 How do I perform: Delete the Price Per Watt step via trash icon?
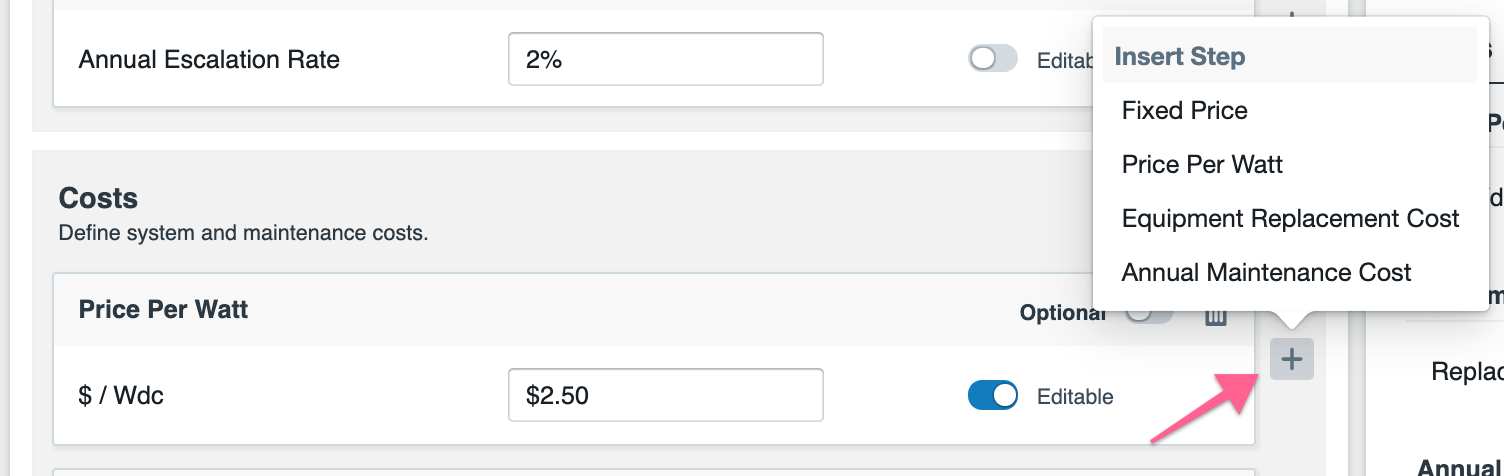[x=1215, y=317]
